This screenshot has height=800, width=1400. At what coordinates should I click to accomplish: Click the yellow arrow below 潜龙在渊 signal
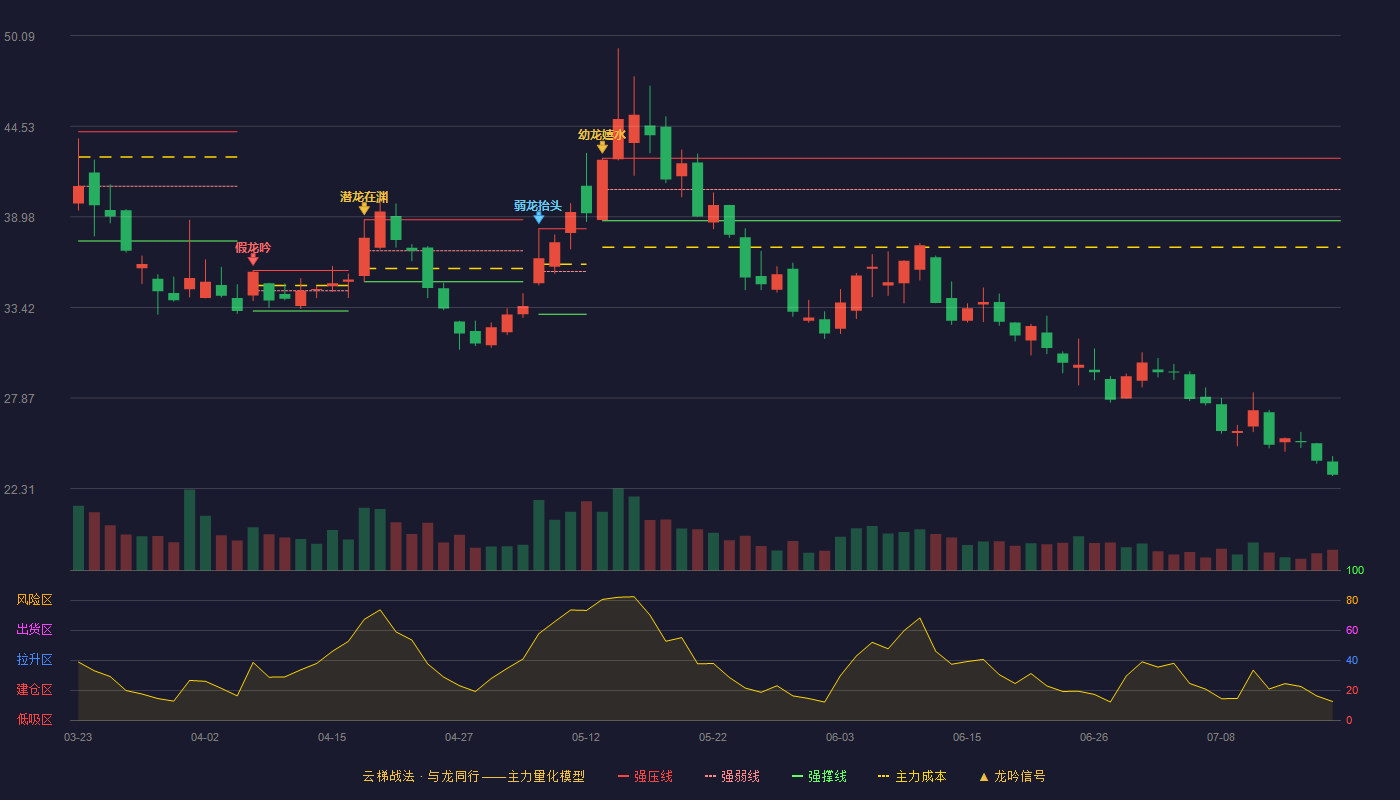(x=364, y=209)
